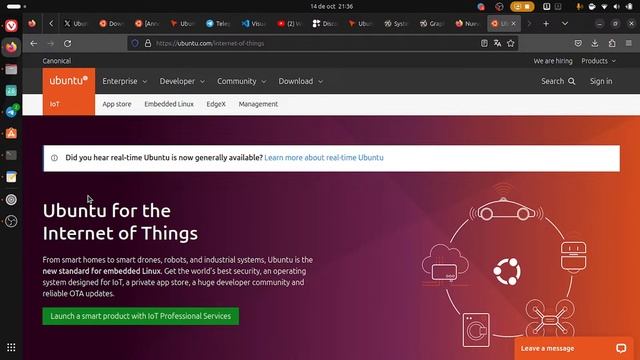Open the Embedded Linux submenu item
The width and height of the screenshot is (640, 360).
(x=169, y=104)
